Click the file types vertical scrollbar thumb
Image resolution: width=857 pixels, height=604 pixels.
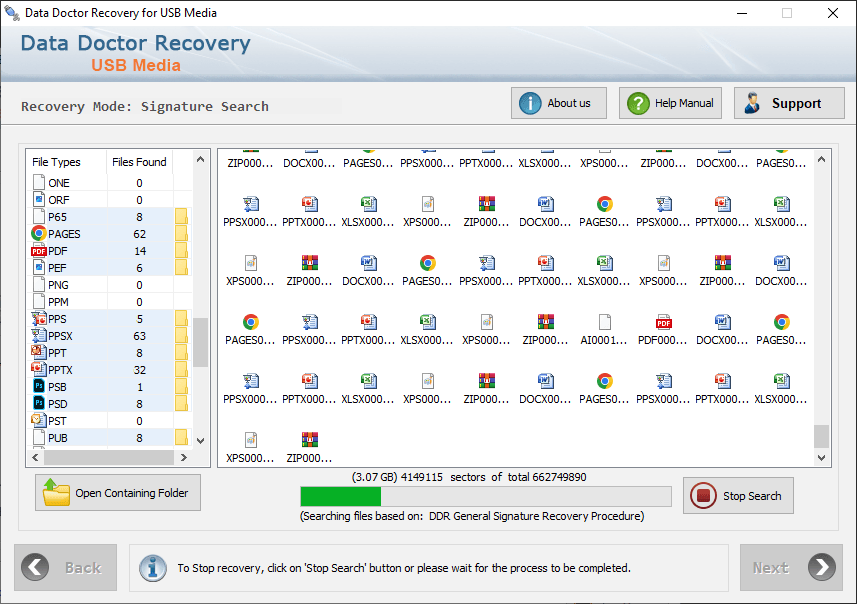(201, 342)
